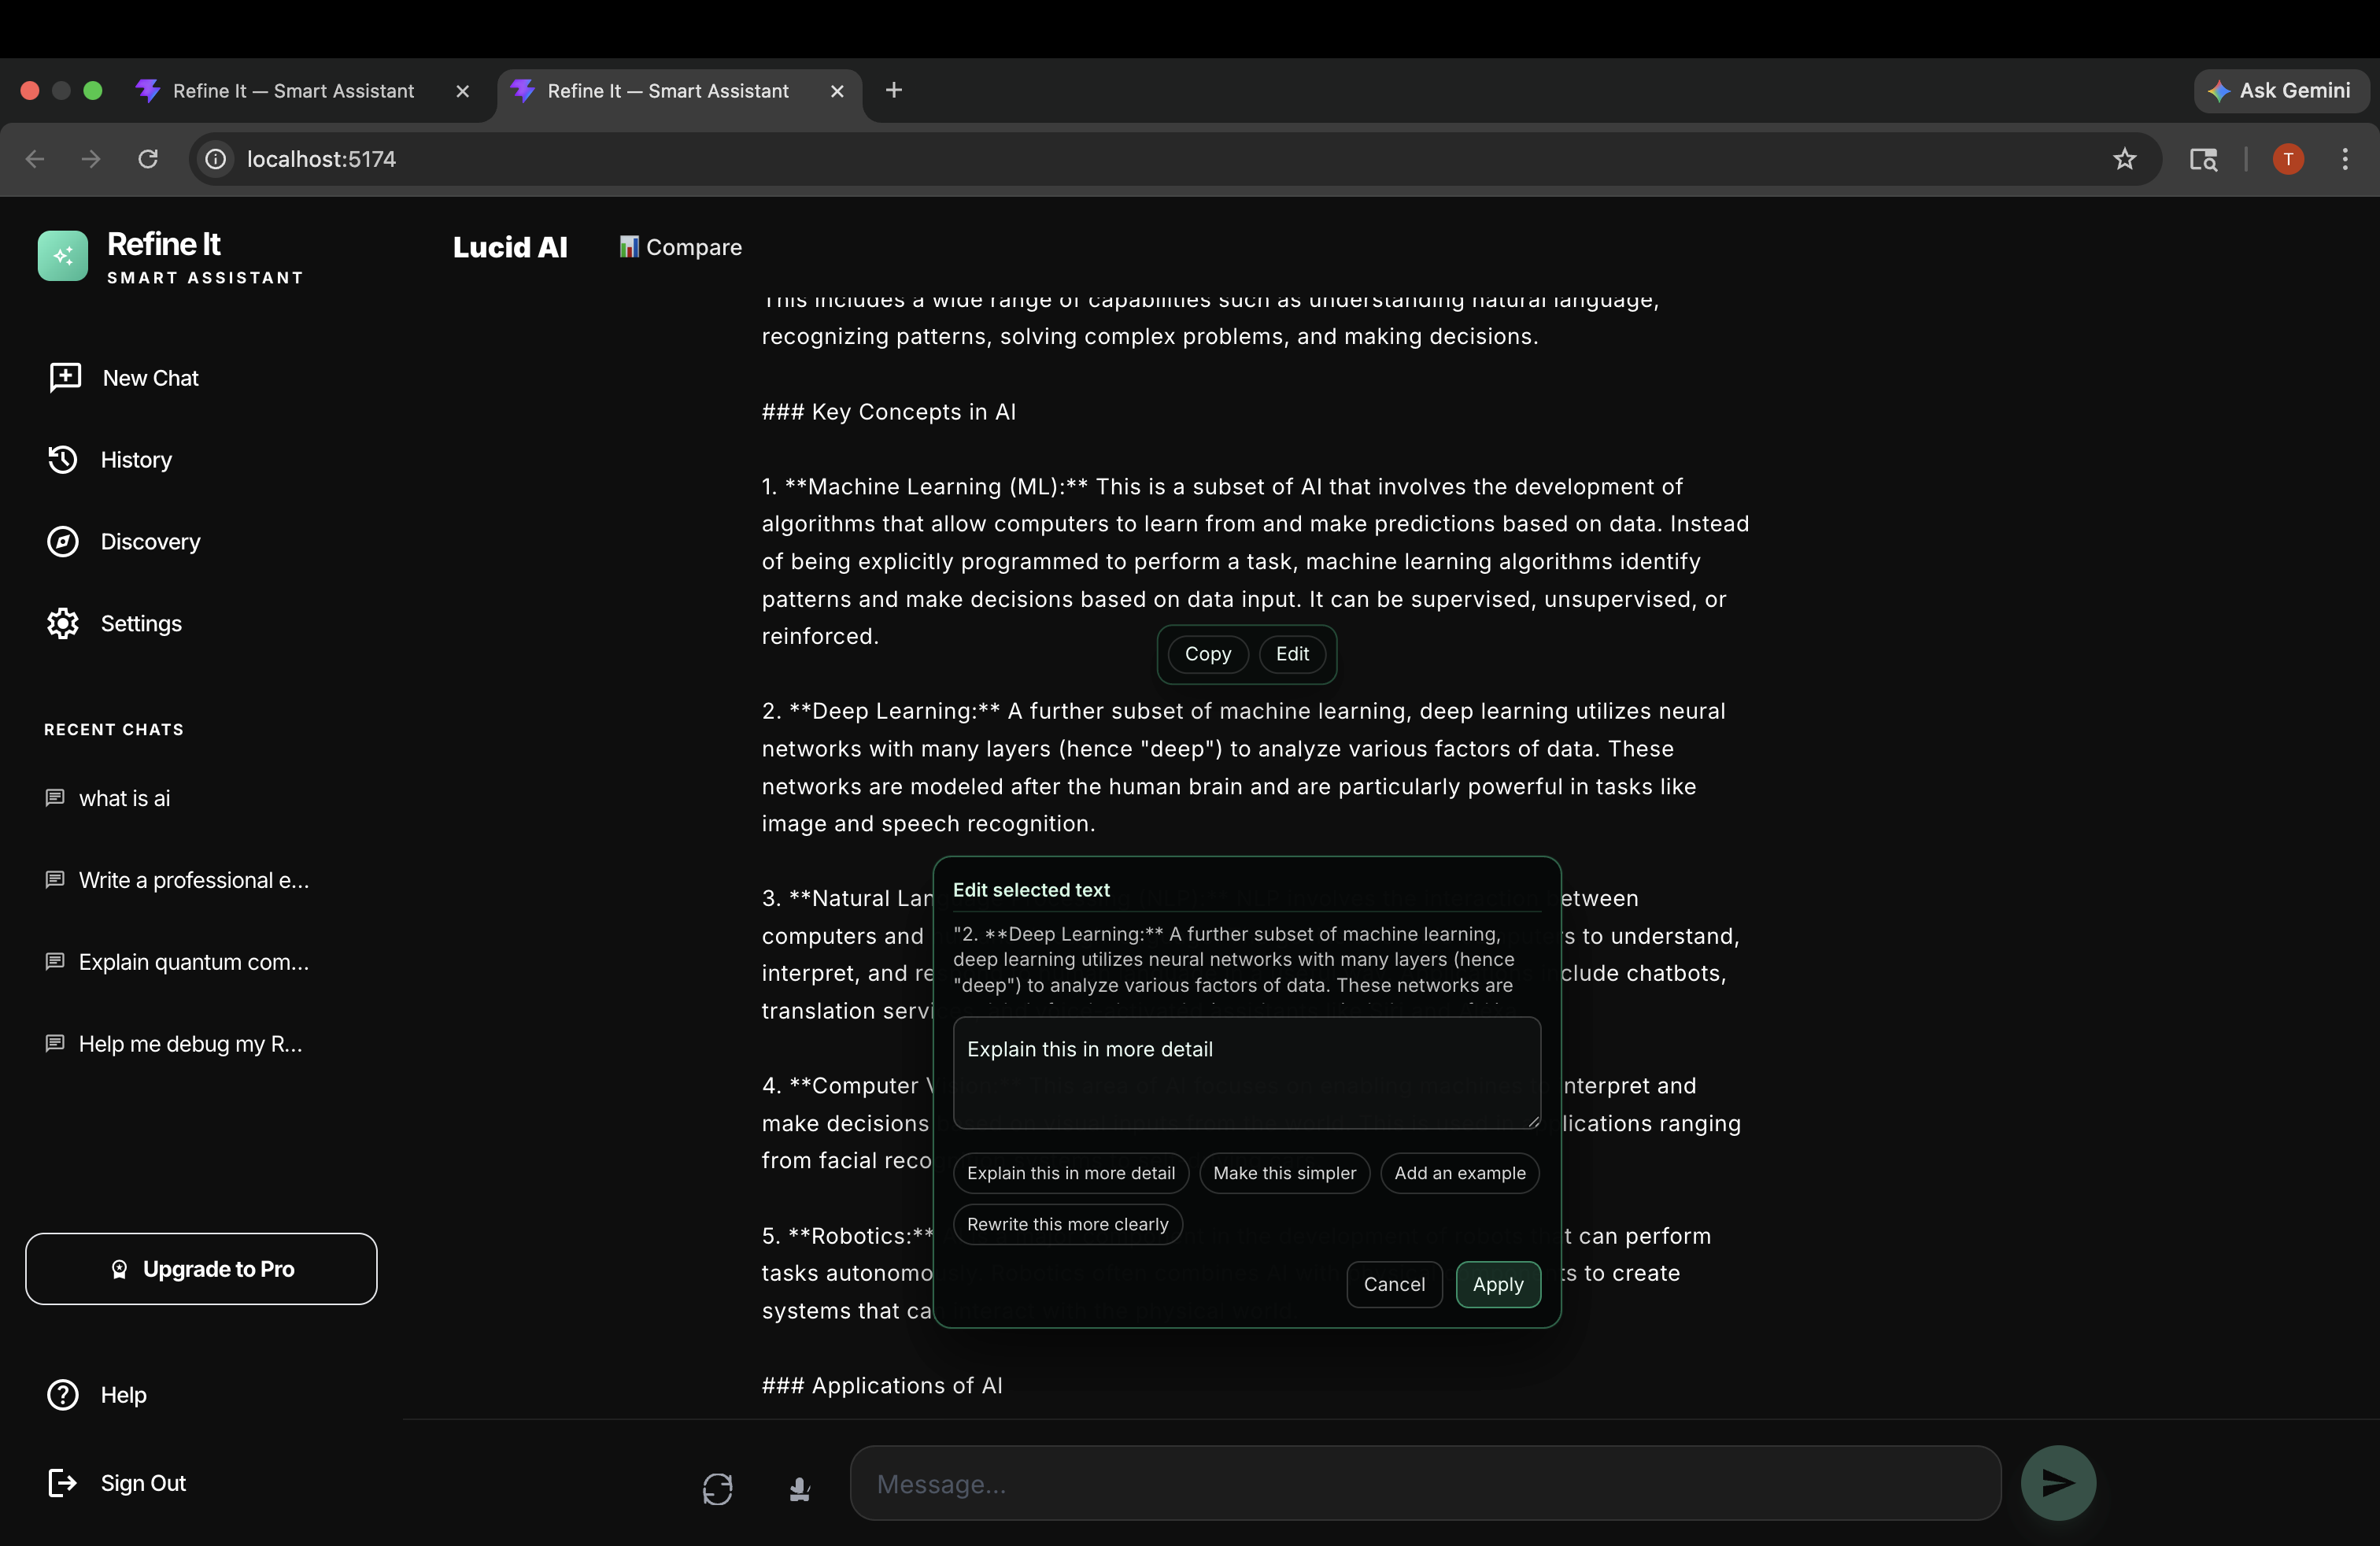Open the History clock icon

(x=63, y=460)
